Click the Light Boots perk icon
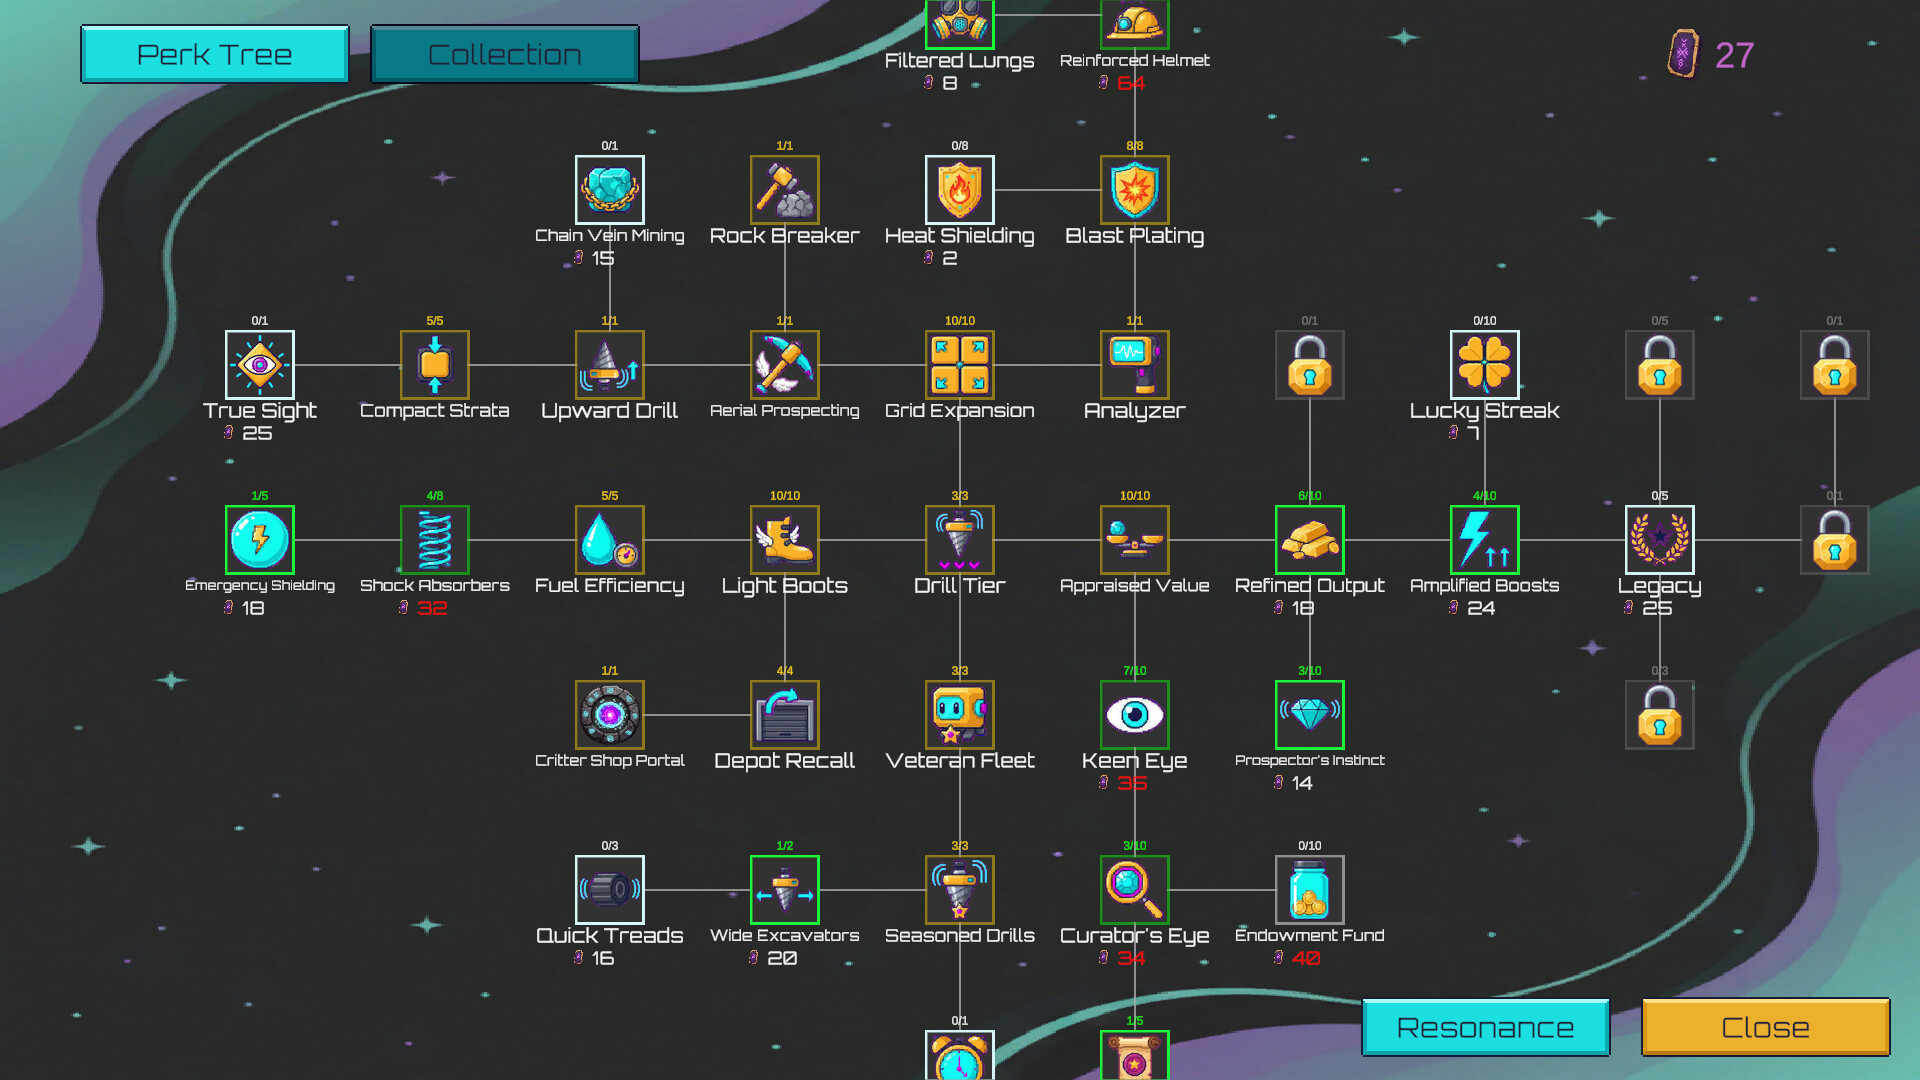This screenshot has width=1920, height=1080. [x=785, y=540]
